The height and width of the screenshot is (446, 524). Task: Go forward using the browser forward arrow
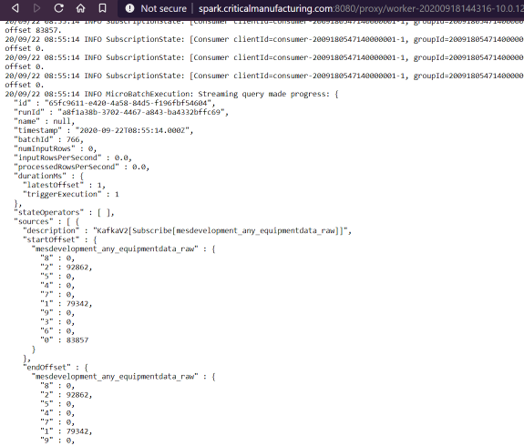coord(37,8)
